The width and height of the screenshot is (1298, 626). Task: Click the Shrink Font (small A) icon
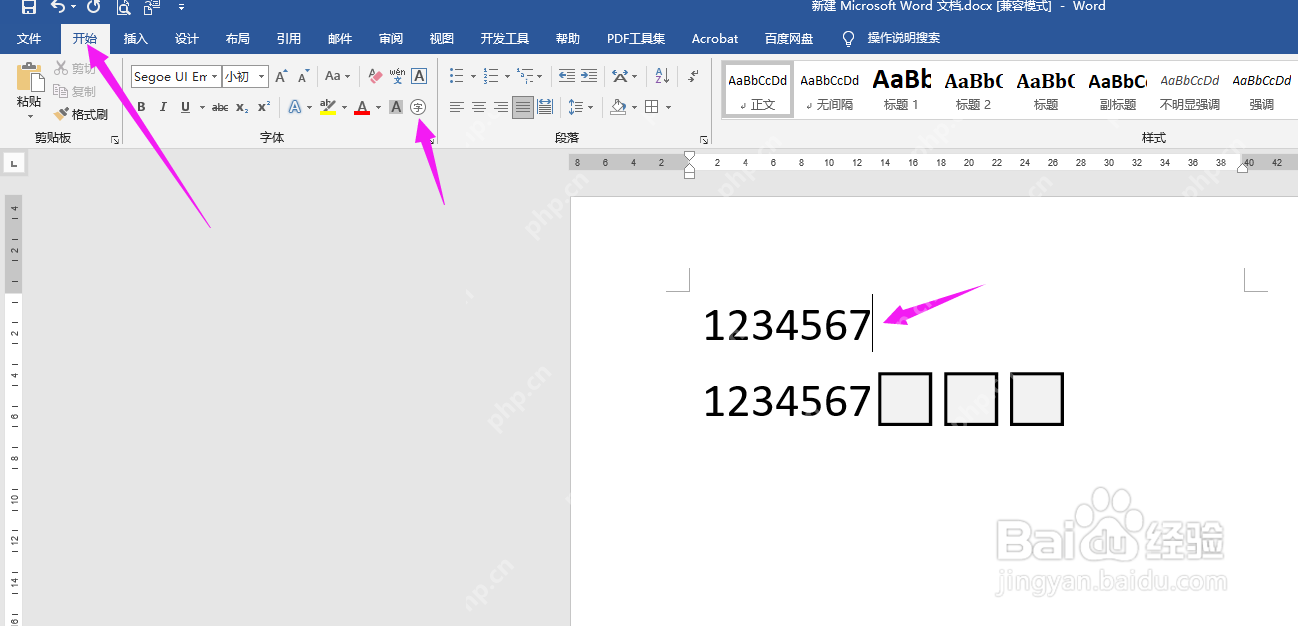click(303, 76)
